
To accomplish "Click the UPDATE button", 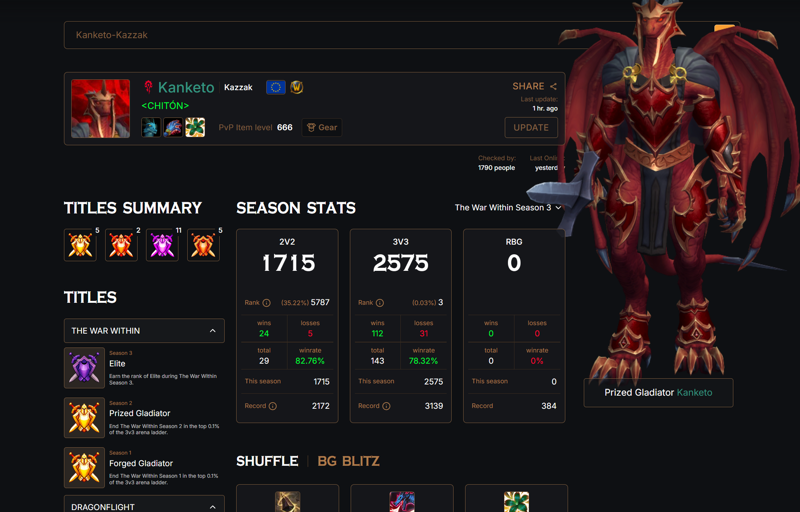I will click(531, 127).
